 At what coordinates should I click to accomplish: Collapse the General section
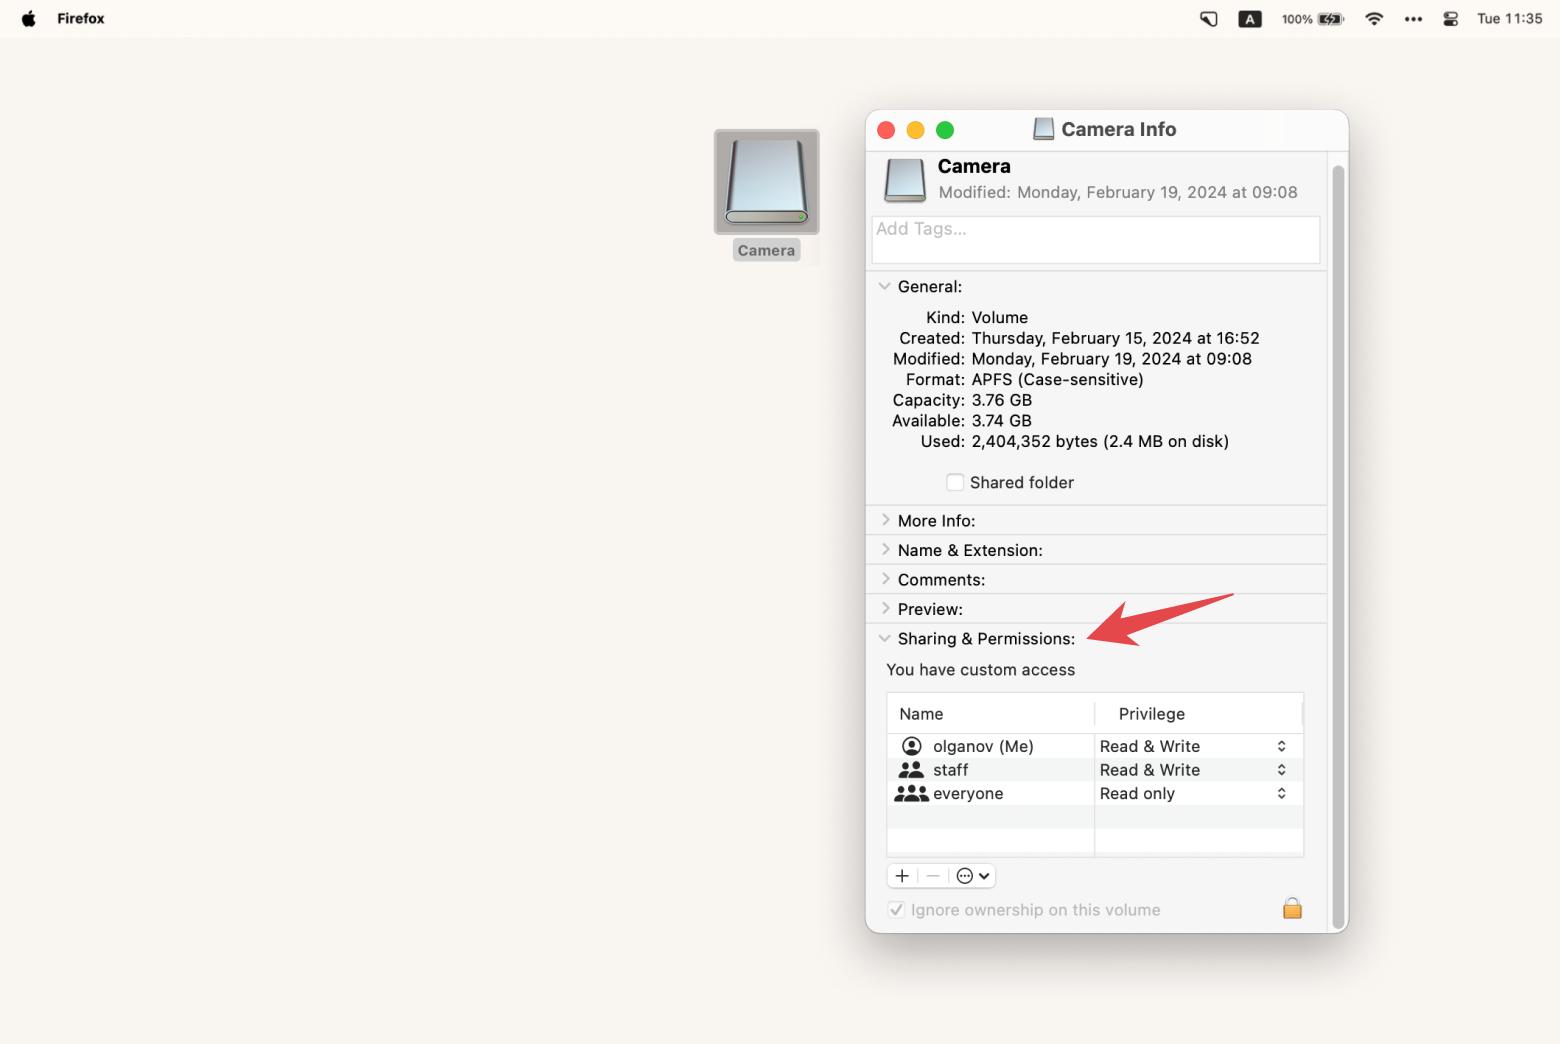pos(884,286)
